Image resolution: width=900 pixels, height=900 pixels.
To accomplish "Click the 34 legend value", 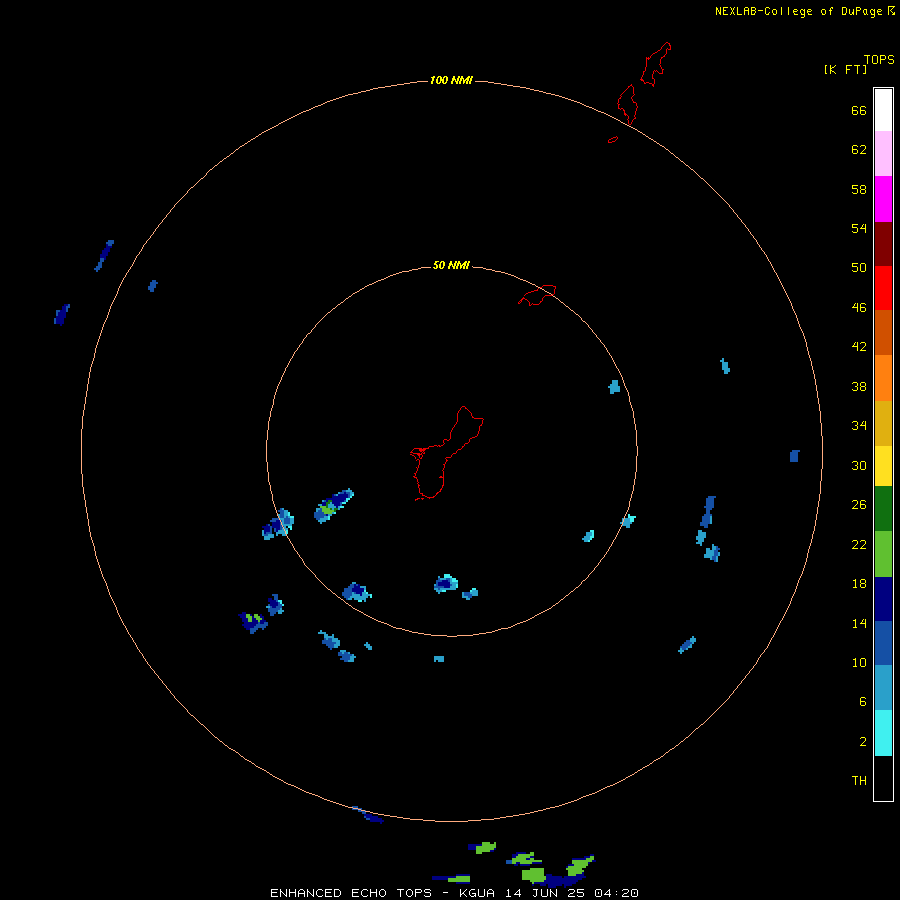I will click(859, 425).
